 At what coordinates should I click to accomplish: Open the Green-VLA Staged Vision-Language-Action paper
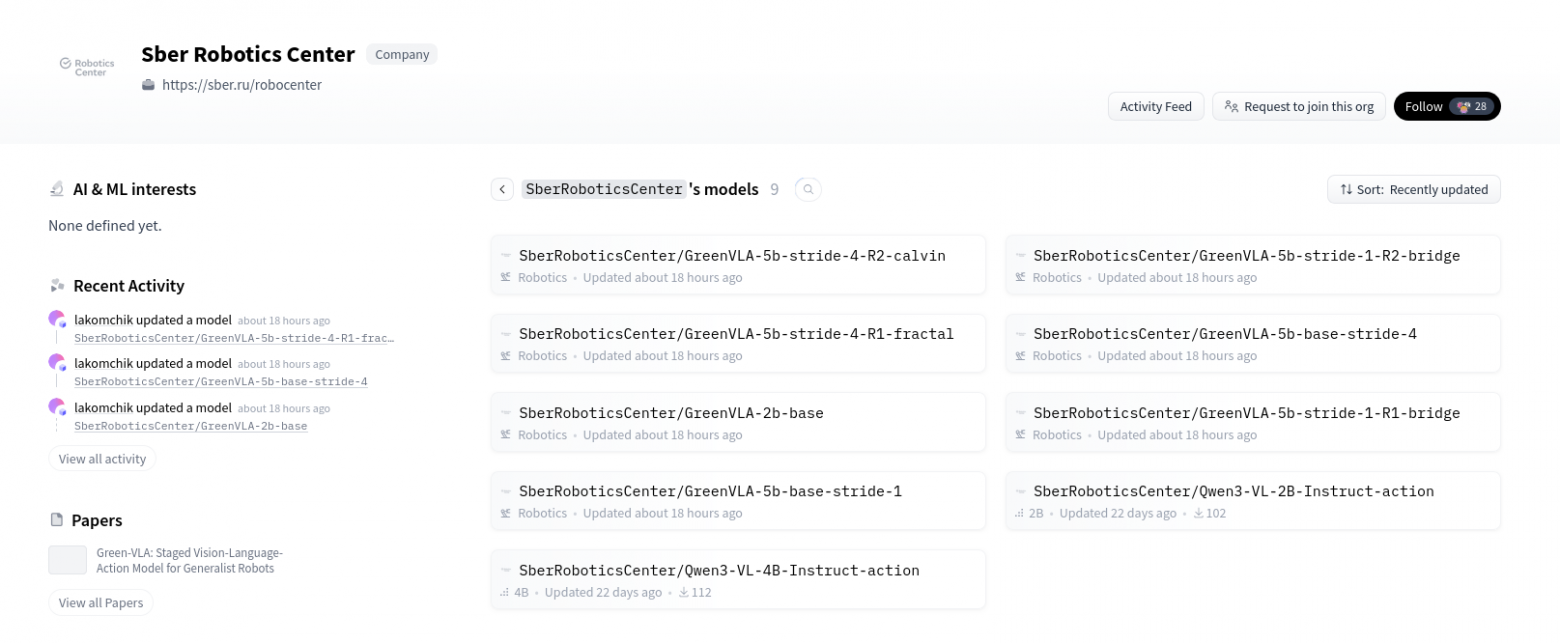click(x=189, y=560)
